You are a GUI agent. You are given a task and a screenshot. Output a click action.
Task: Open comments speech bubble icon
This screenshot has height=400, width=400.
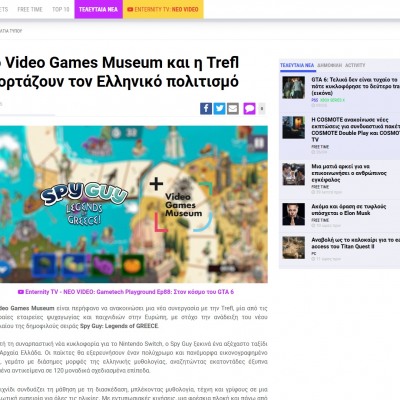(x=249, y=109)
